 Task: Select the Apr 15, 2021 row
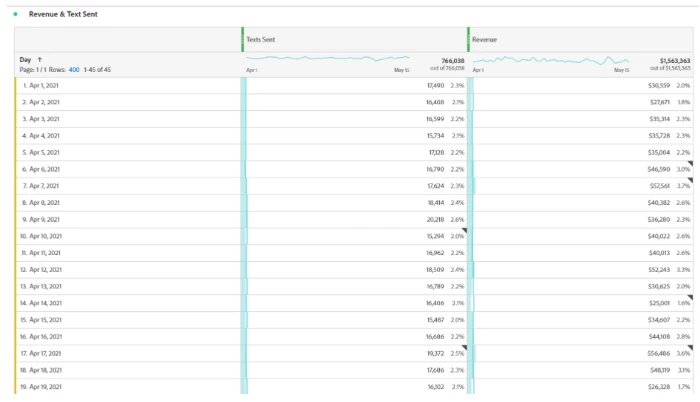354,320
